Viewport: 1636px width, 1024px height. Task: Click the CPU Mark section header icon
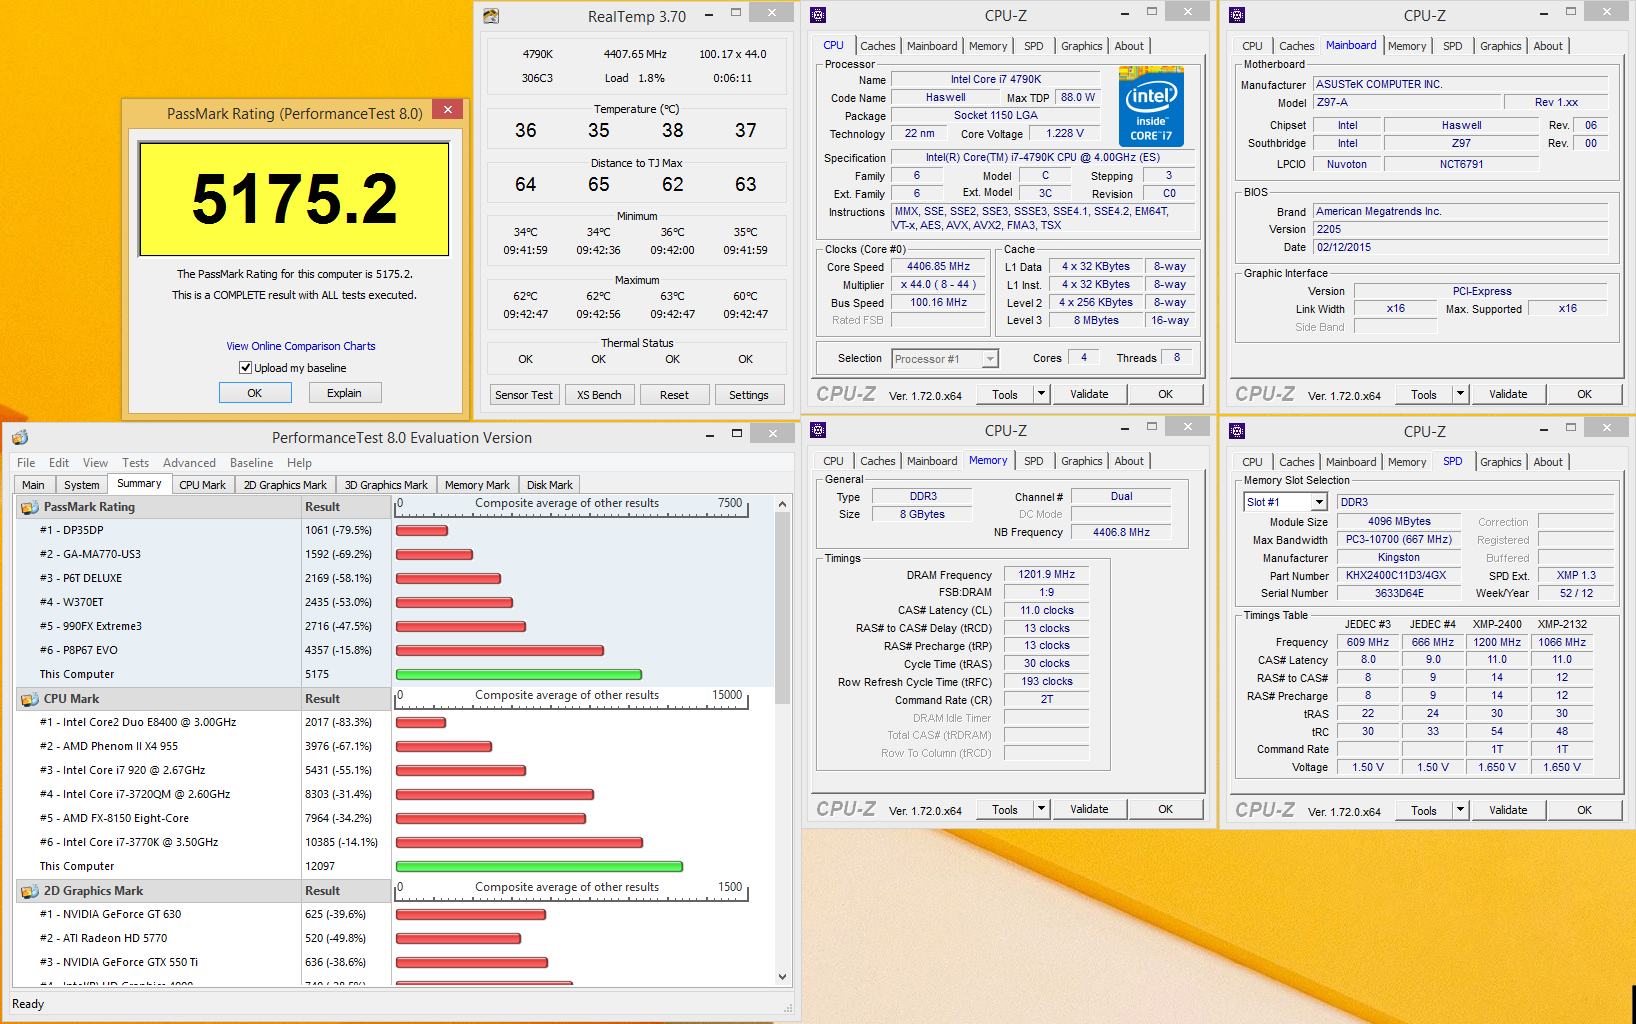[29, 699]
